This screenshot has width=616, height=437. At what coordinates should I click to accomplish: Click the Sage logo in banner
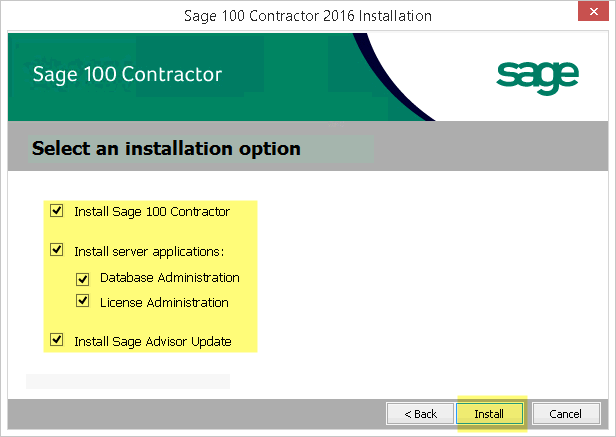coord(537,77)
